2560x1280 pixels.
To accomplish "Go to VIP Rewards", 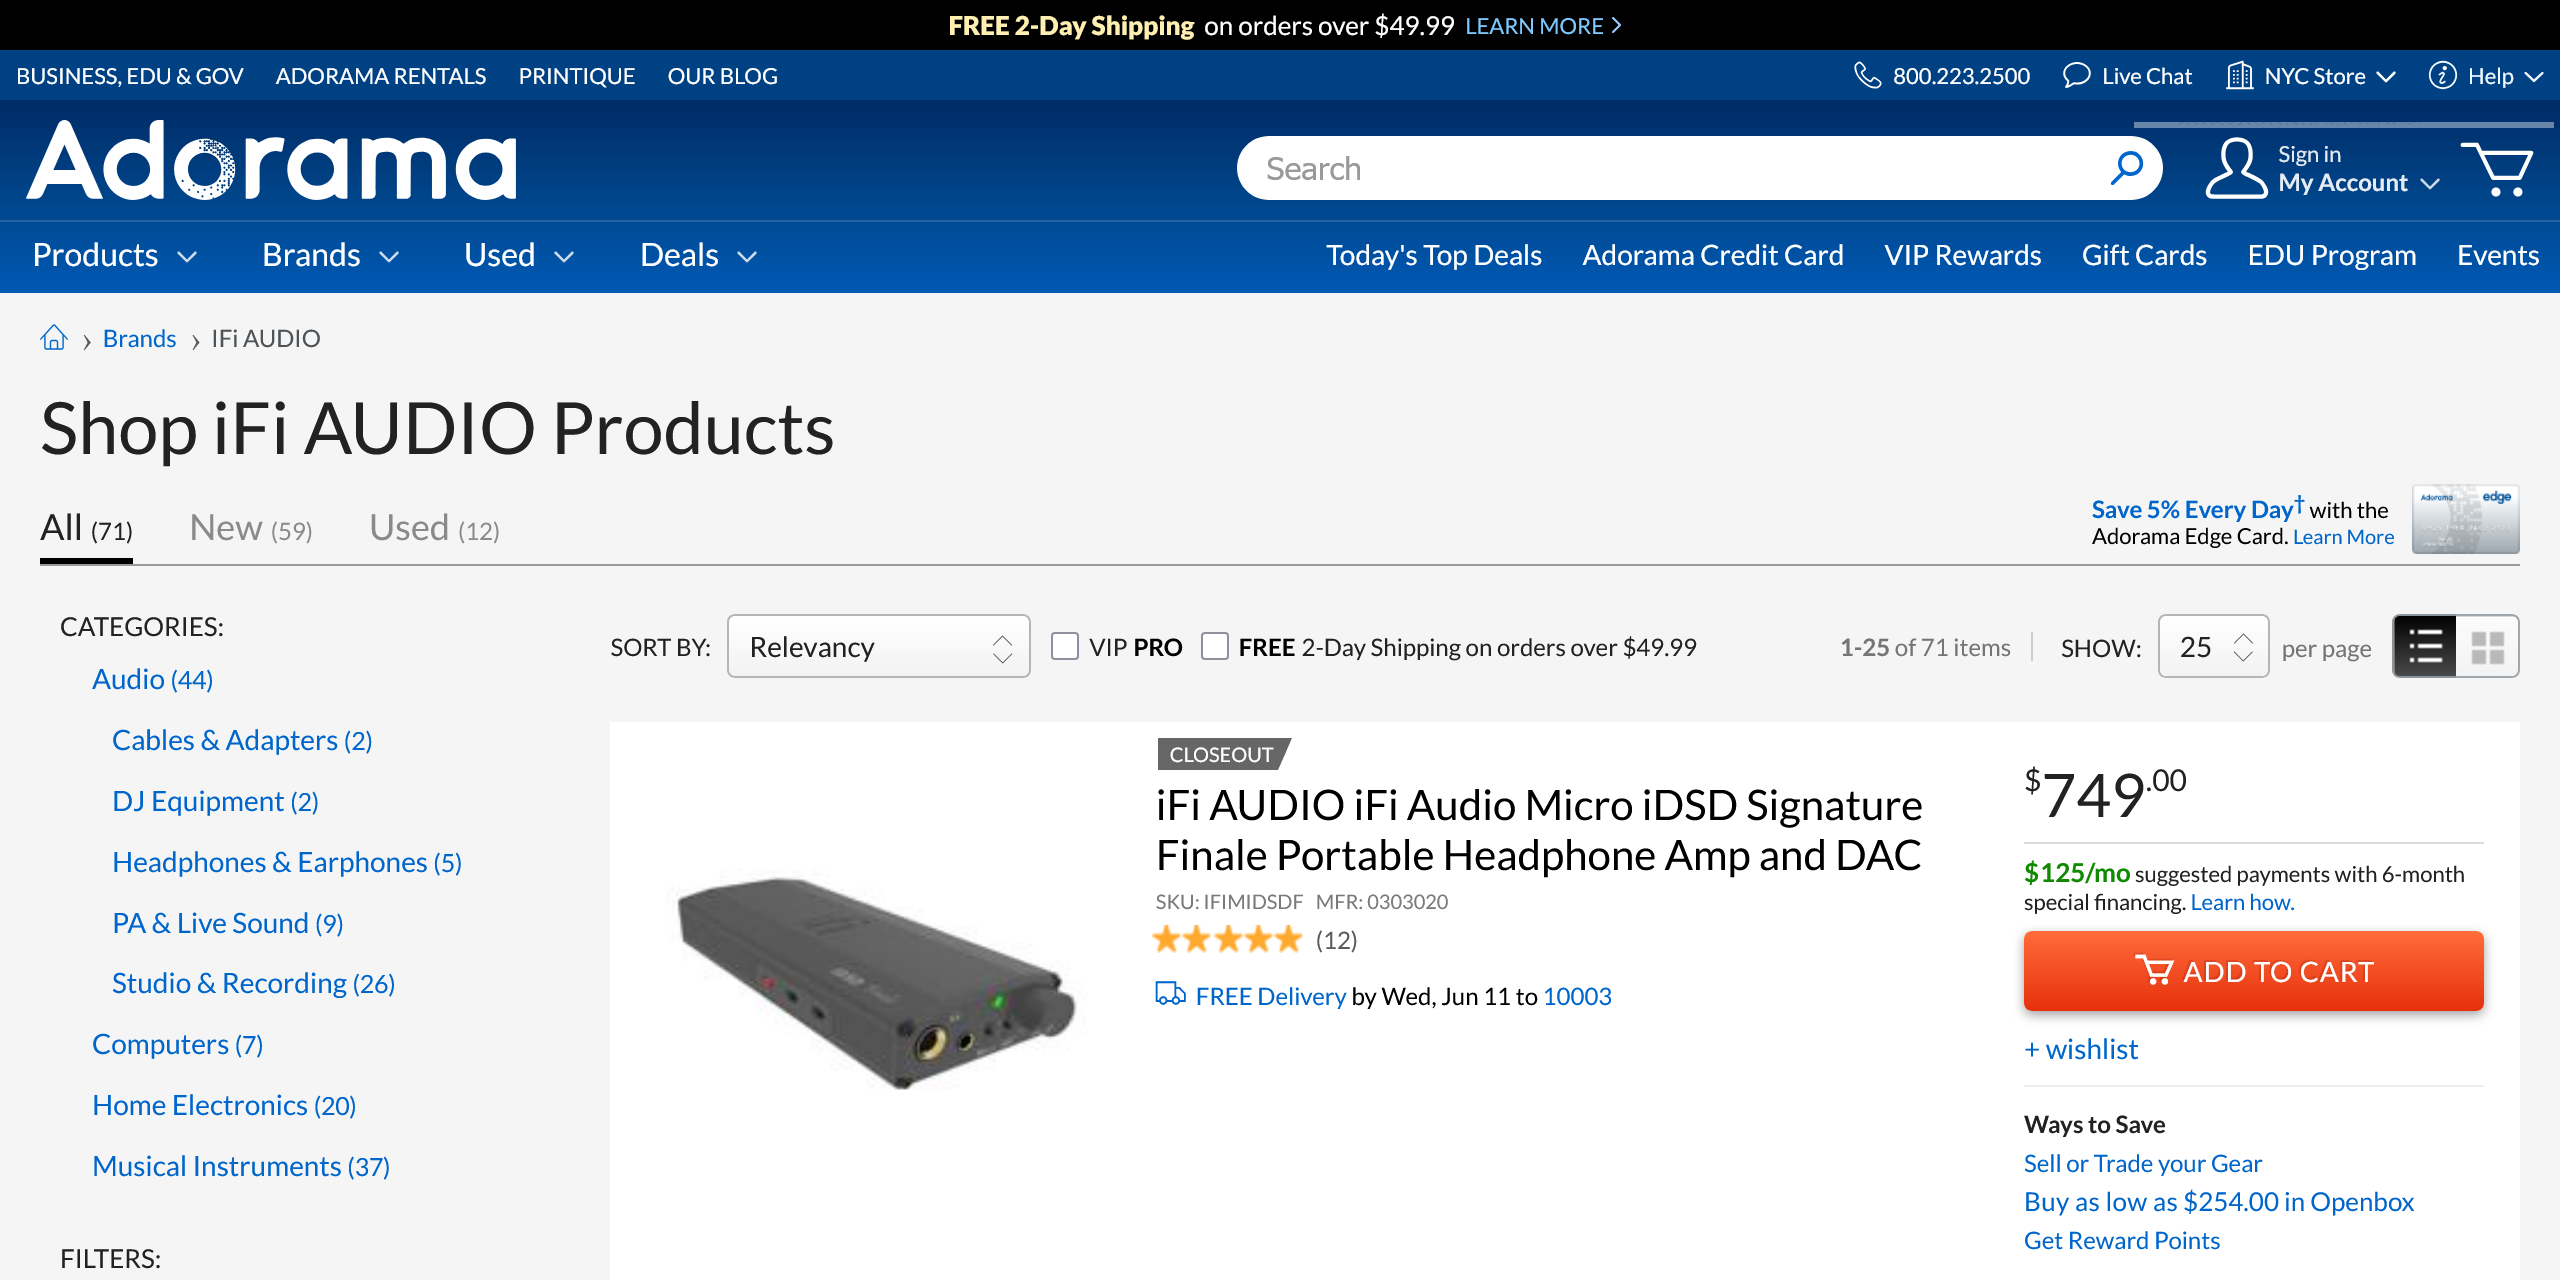I will [x=1962, y=255].
